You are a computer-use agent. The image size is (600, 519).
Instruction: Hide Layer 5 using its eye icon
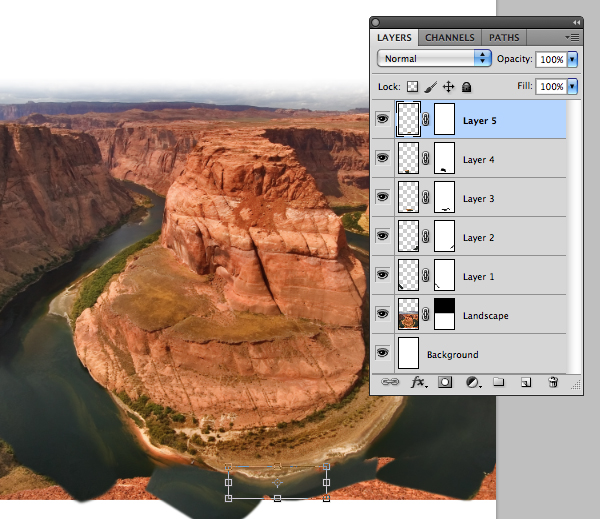382,119
